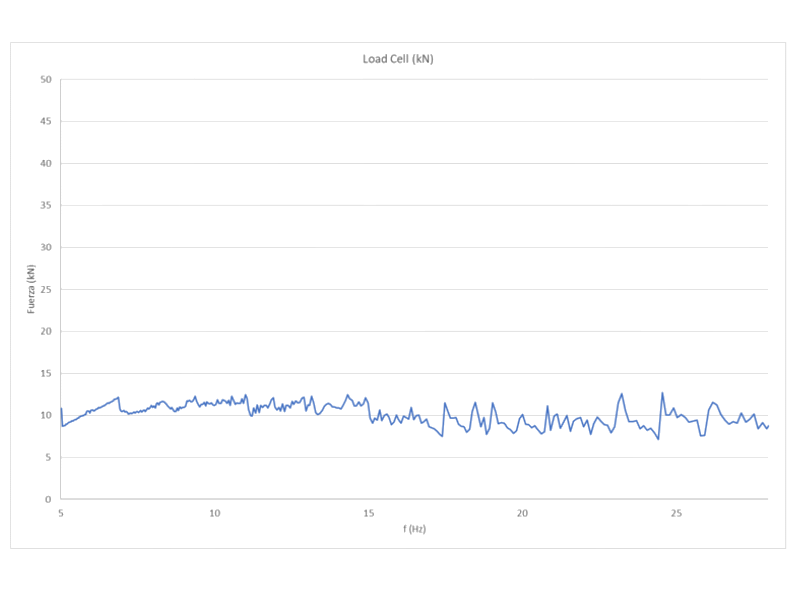This screenshot has width=800, height=600.
Task: Select the 15 label on the vertical force axis
Action: point(45,373)
